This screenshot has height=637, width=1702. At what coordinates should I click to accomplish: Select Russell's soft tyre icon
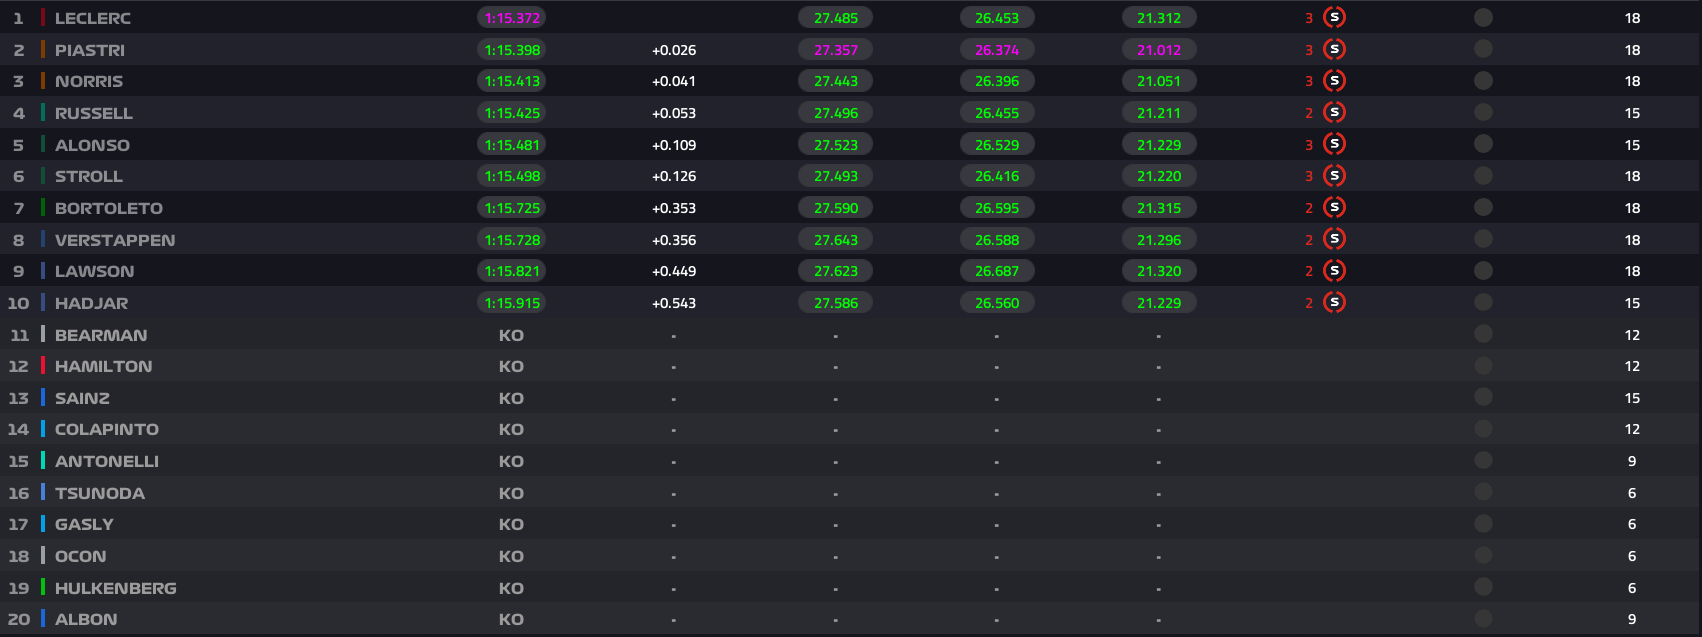[x=1334, y=113]
